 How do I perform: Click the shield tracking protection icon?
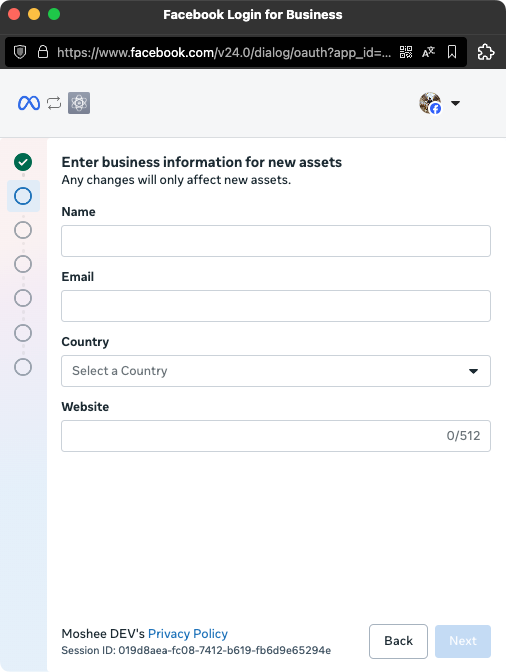(20, 52)
